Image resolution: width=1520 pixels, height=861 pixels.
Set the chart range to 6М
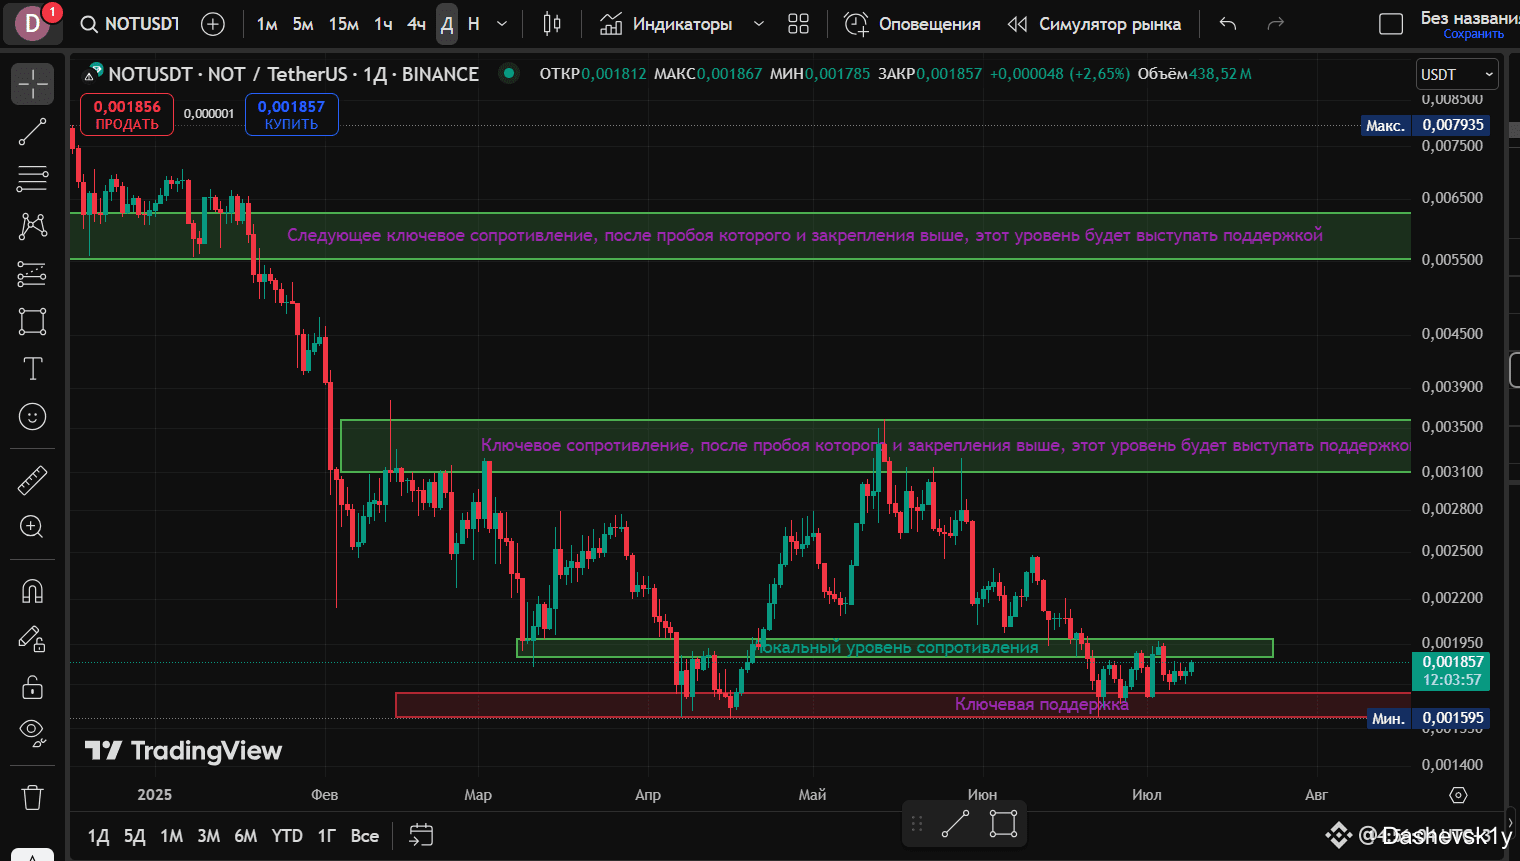click(245, 836)
